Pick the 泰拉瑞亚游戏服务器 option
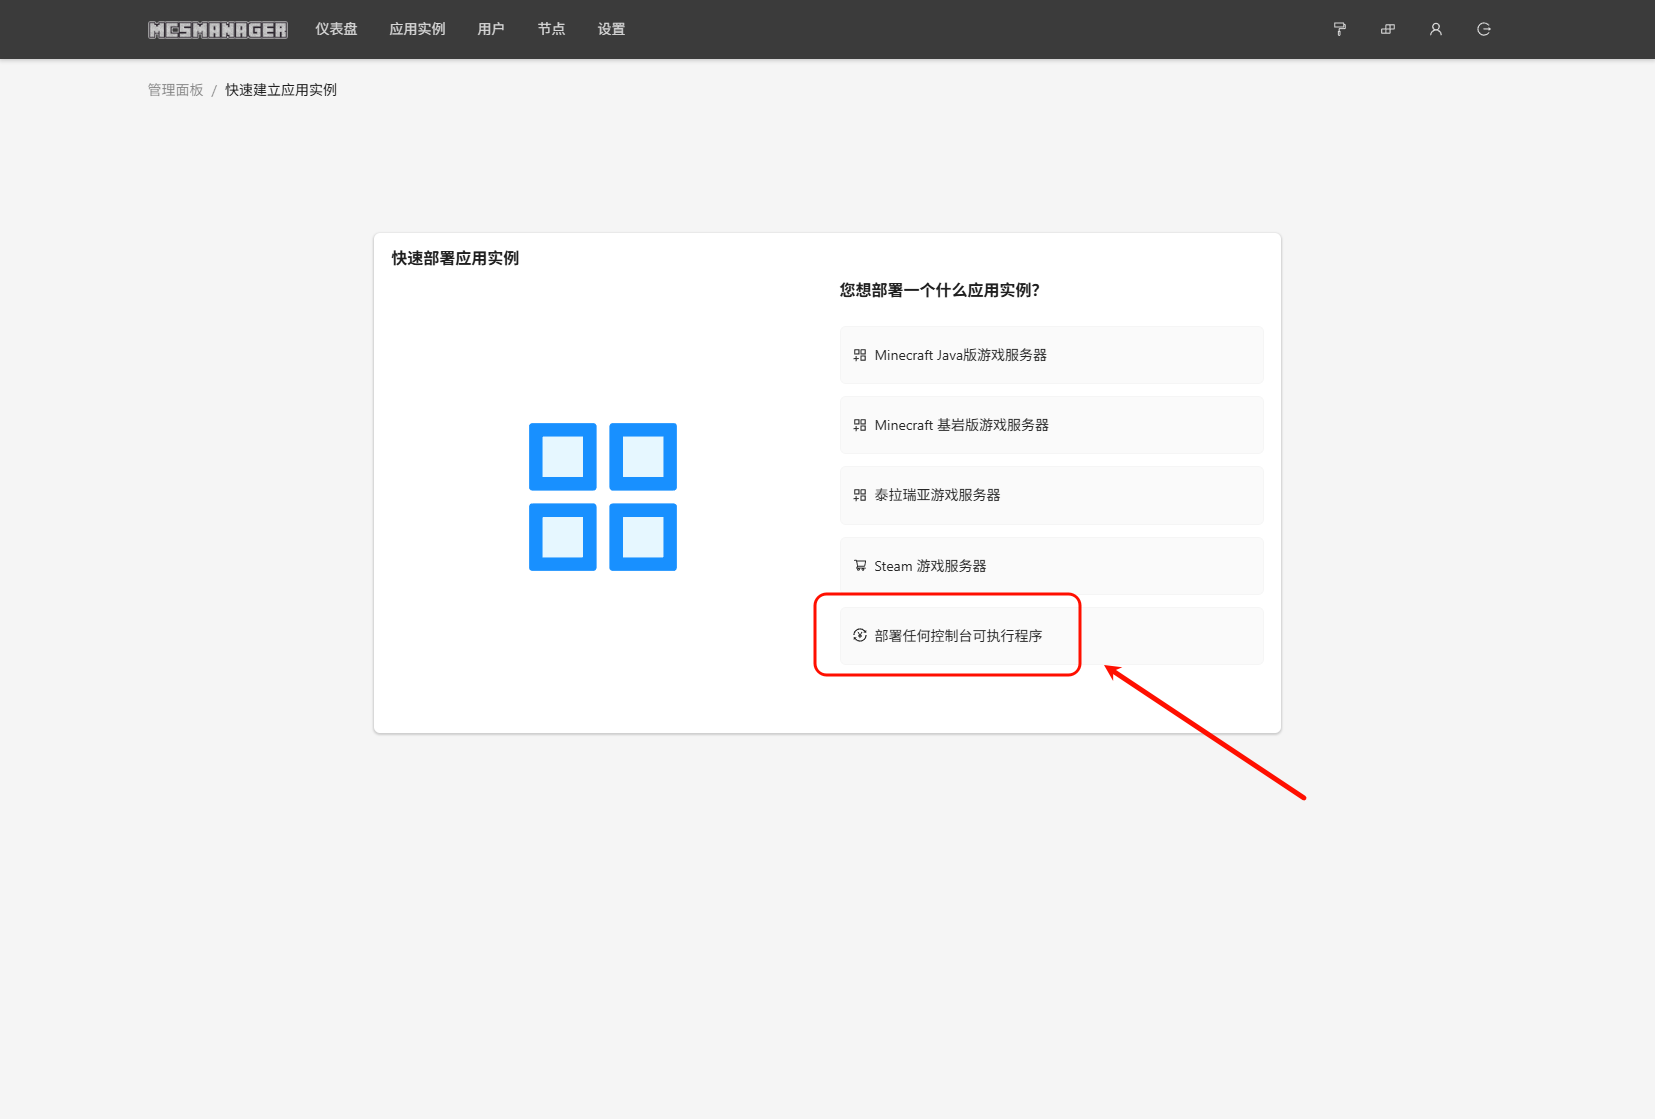 (1051, 495)
